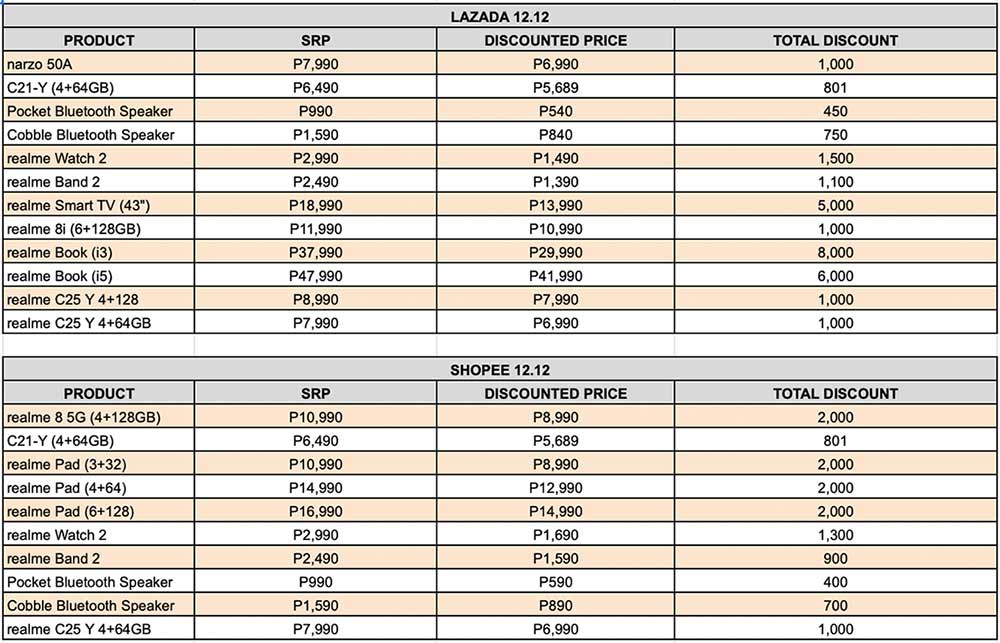This screenshot has height=643, width=1000.
Task: Select the 6,000 total discount cell
Action: (x=835, y=276)
